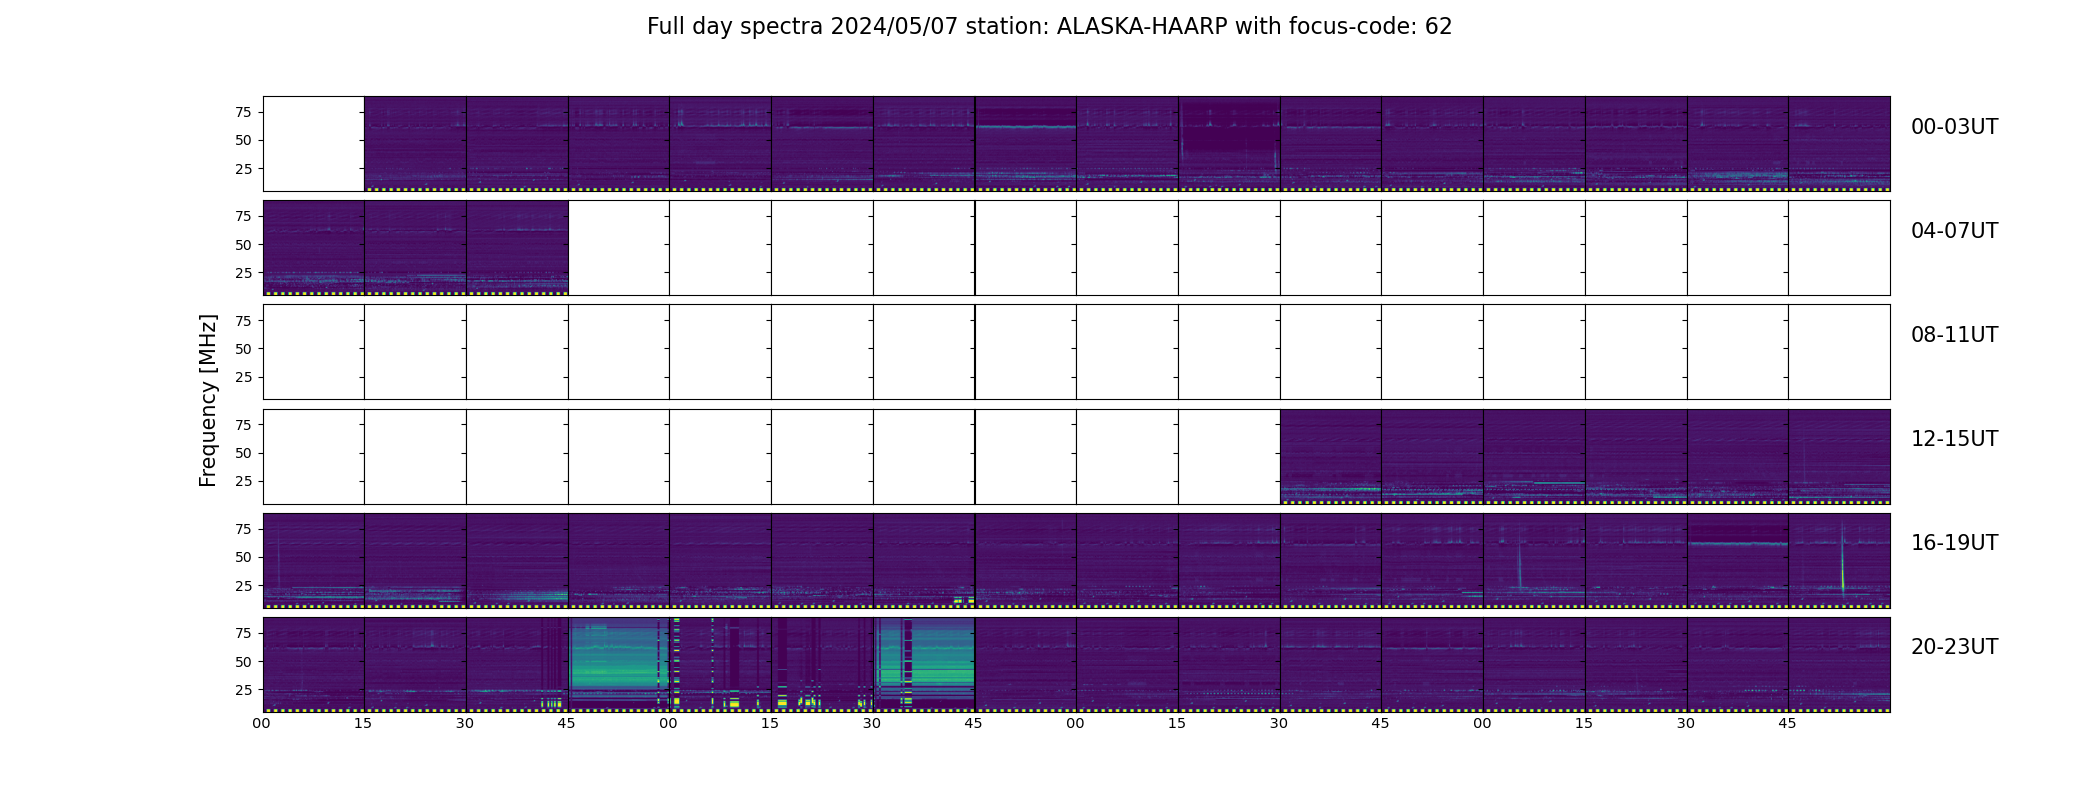The image size is (2100, 800).
Task: Click the 25 tick label of the 20-23UT row
Action: coord(243,690)
